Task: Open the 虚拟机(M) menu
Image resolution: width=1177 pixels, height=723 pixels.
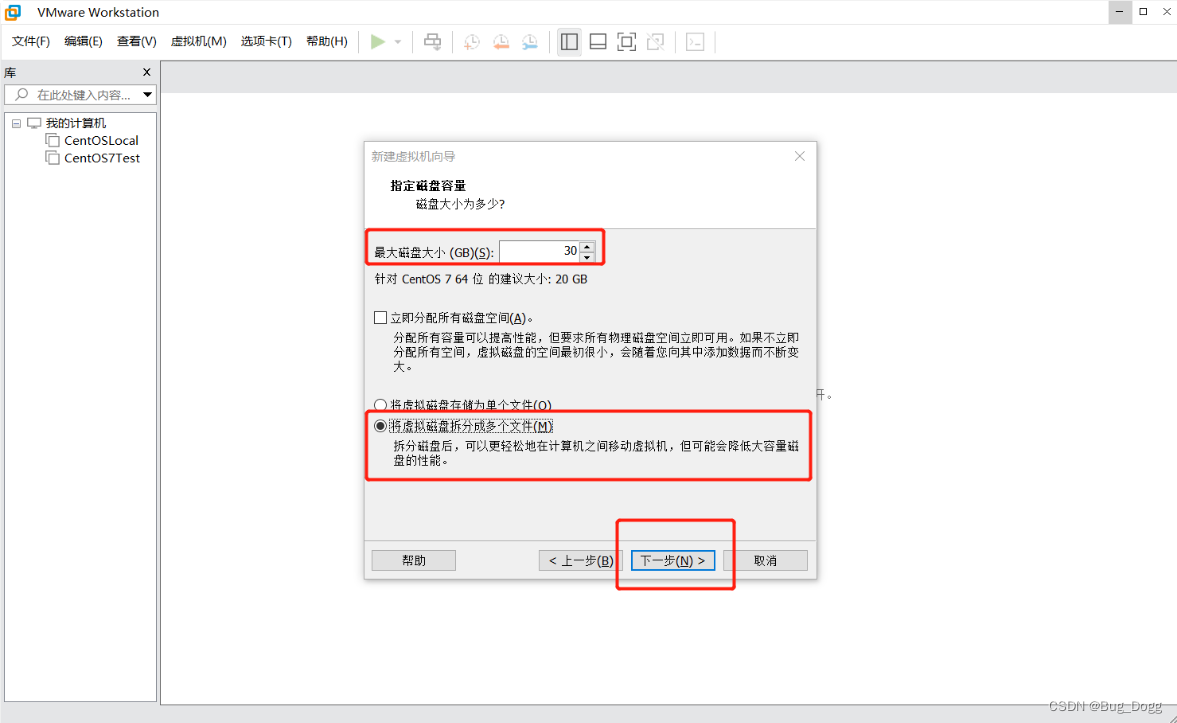Action: click(x=198, y=41)
